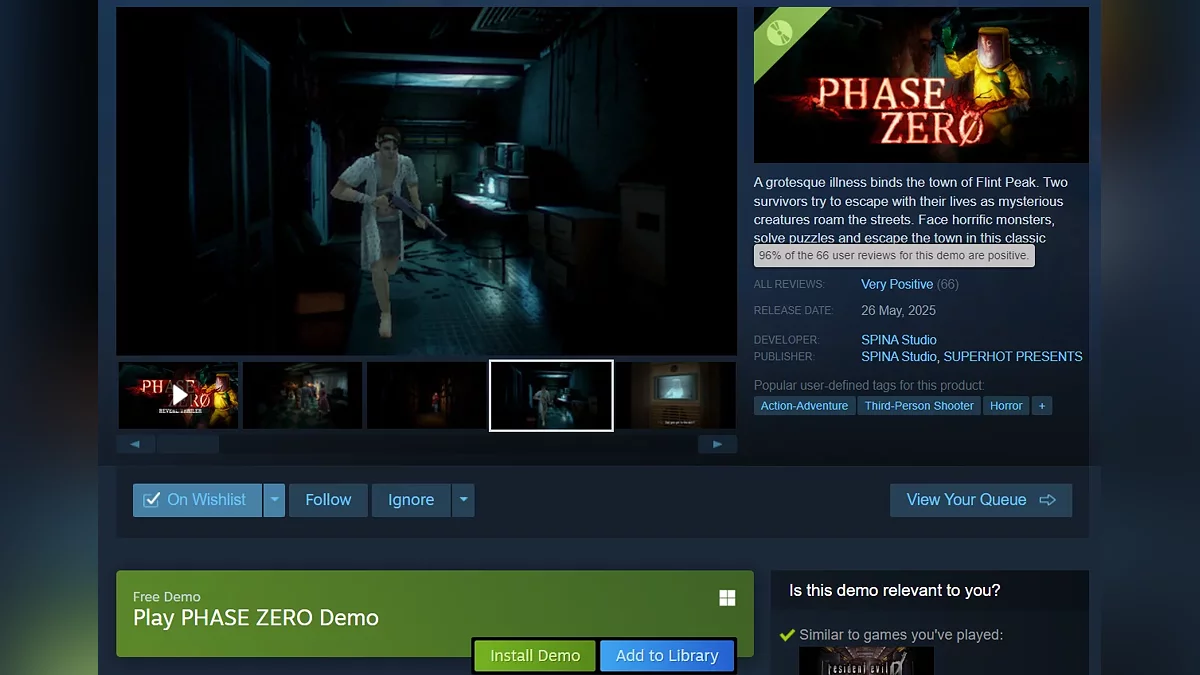Click the queue arrow icon
Screen dimensions: 1200x675
1048,500
